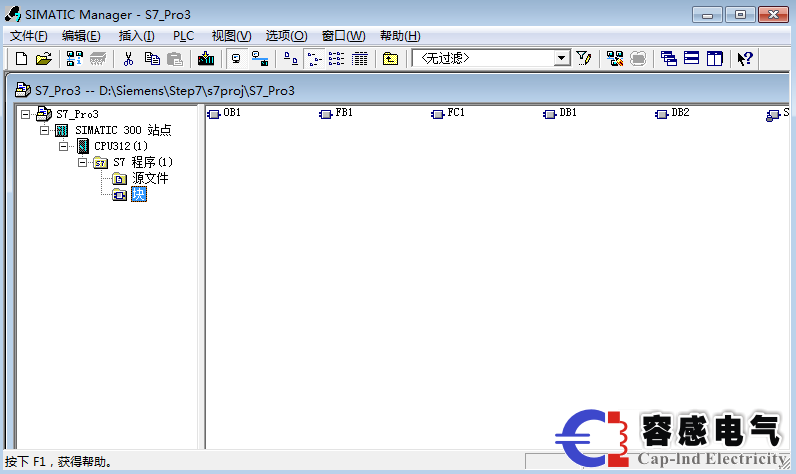This screenshot has width=796, height=474.
Task: Click the Context Help arrow icon
Action: [745, 59]
